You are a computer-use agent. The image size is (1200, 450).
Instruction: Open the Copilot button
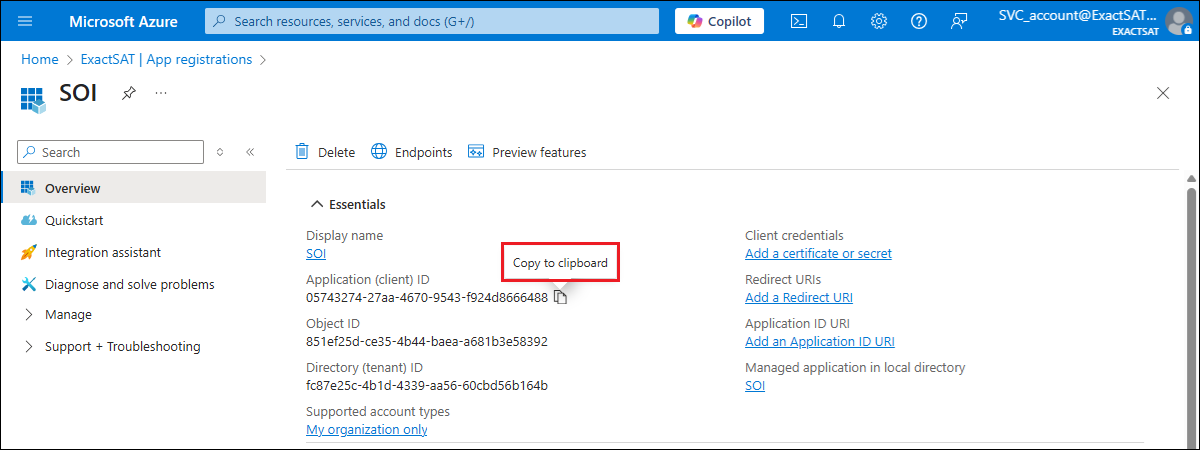click(x=720, y=21)
